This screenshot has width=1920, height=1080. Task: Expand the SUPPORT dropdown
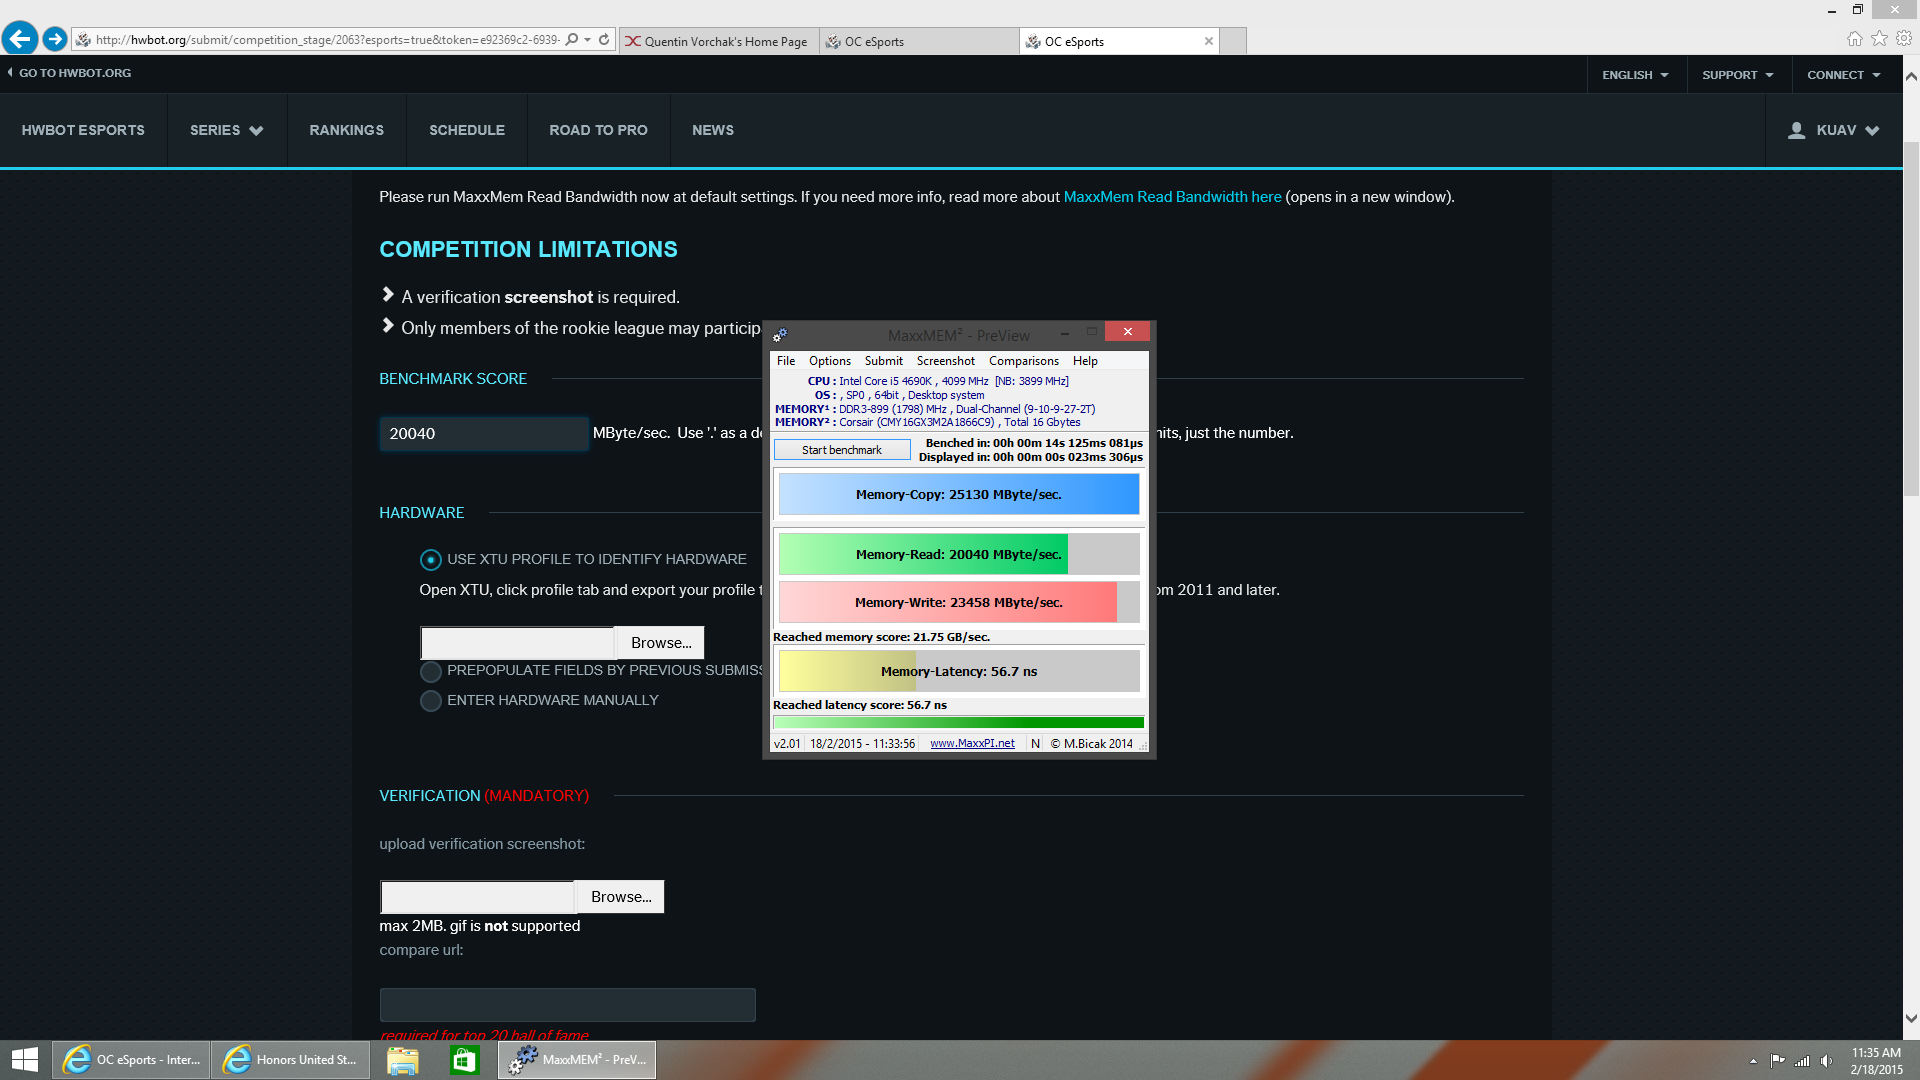click(x=1738, y=75)
